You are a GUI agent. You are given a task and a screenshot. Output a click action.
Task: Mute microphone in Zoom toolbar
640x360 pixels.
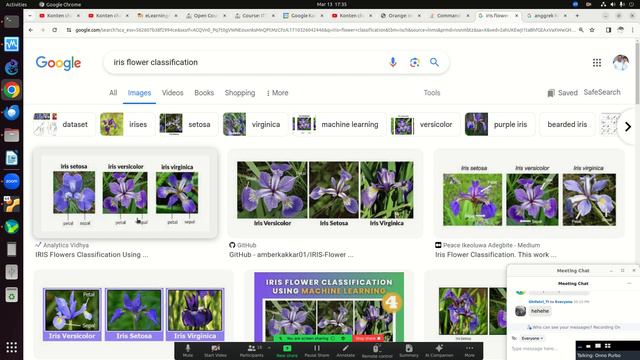click(x=188, y=351)
